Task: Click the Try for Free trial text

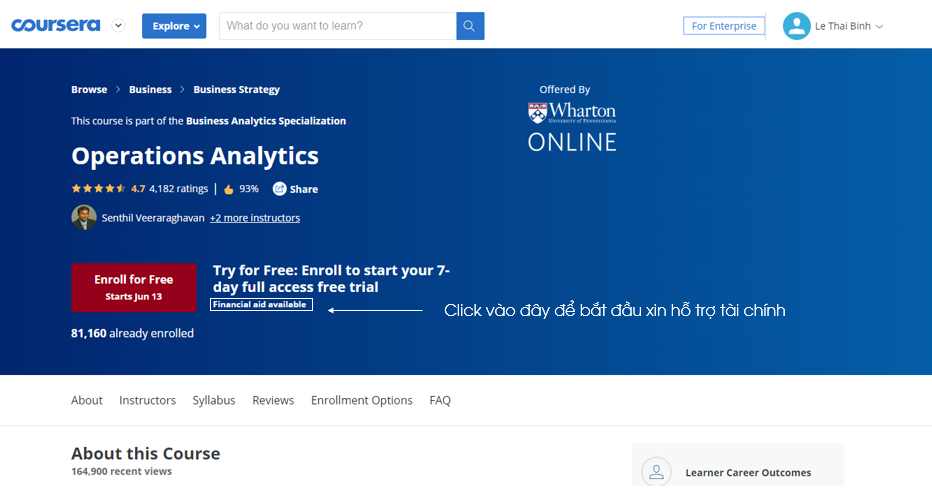Action: click(331, 278)
